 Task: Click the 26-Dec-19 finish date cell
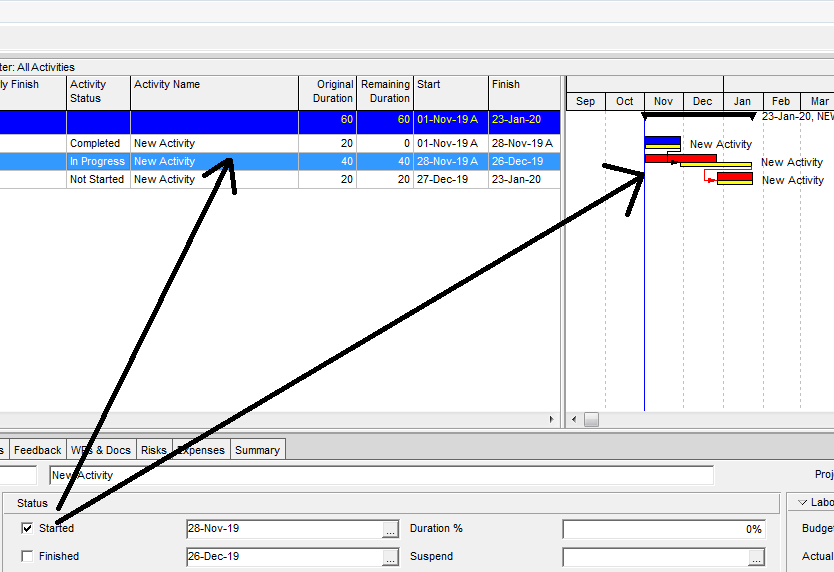[524, 161]
